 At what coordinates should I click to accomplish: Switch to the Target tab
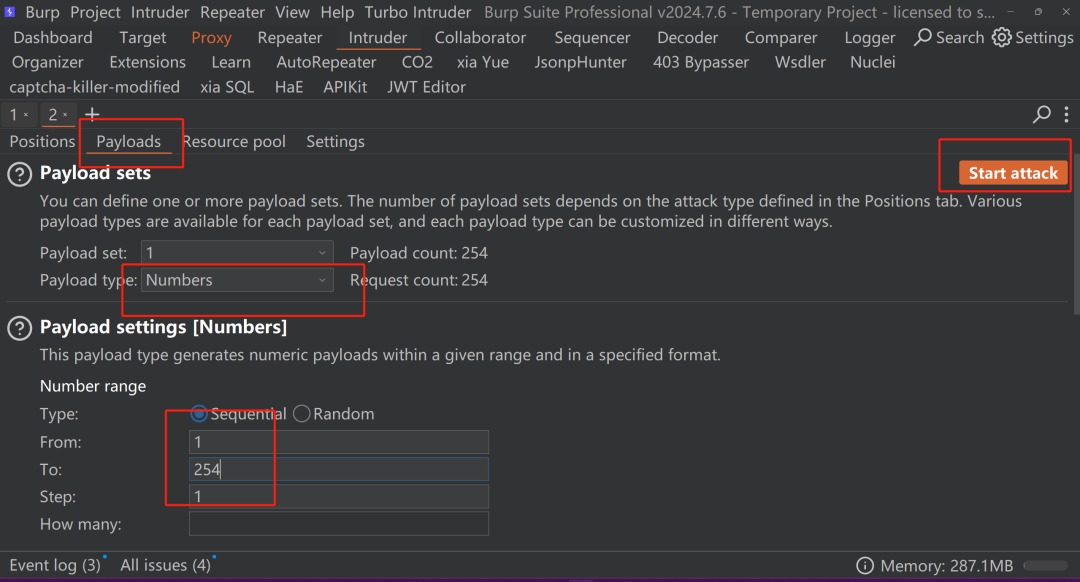click(143, 38)
